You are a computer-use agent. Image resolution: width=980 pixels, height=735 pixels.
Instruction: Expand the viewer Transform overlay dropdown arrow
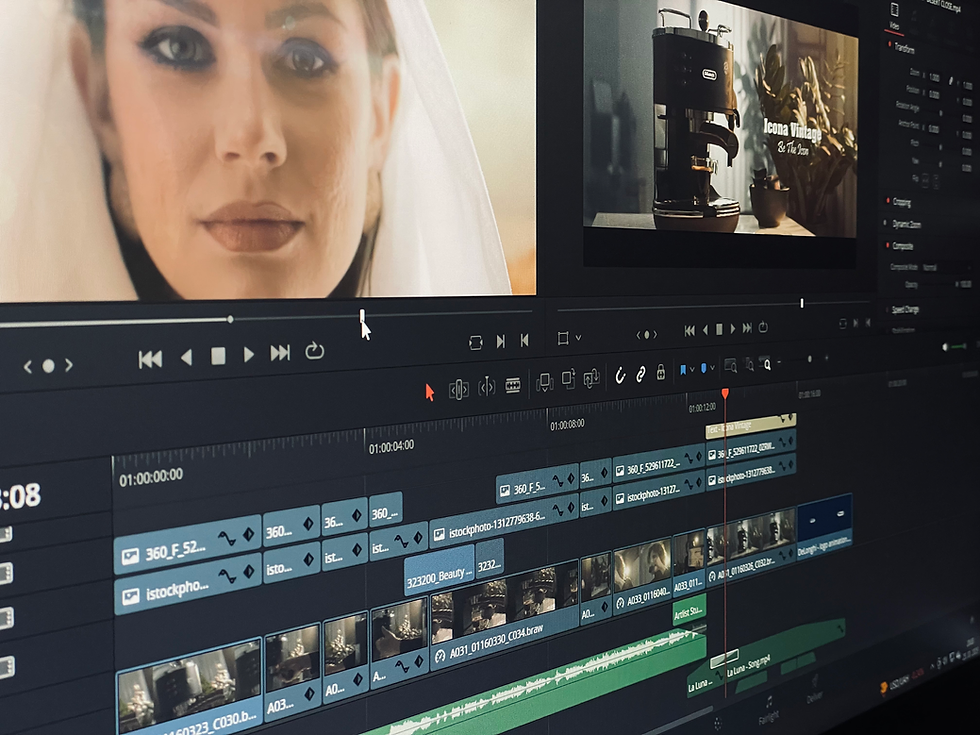pyautogui.click(x=578, y=338)
